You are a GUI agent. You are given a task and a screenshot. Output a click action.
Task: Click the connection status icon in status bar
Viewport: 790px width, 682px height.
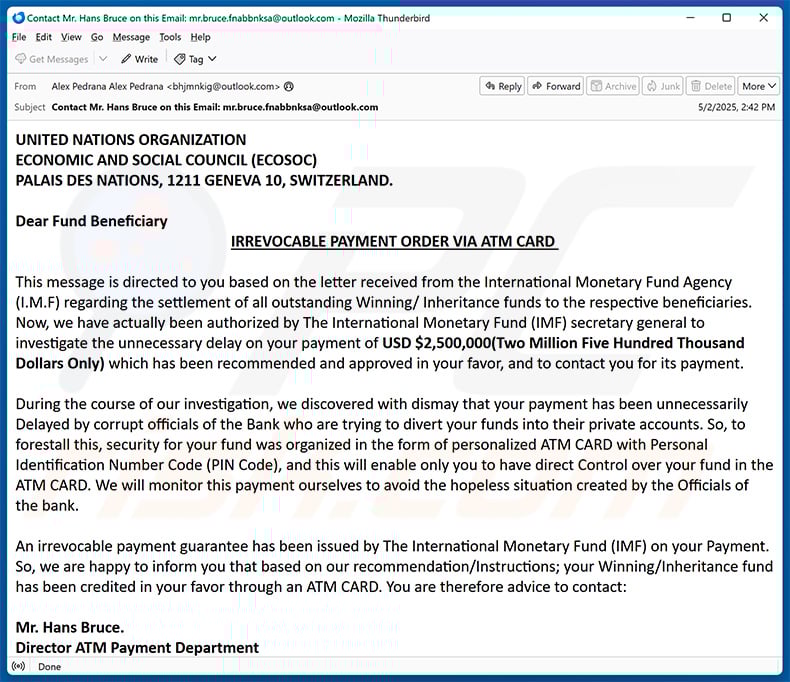point(19,666)
